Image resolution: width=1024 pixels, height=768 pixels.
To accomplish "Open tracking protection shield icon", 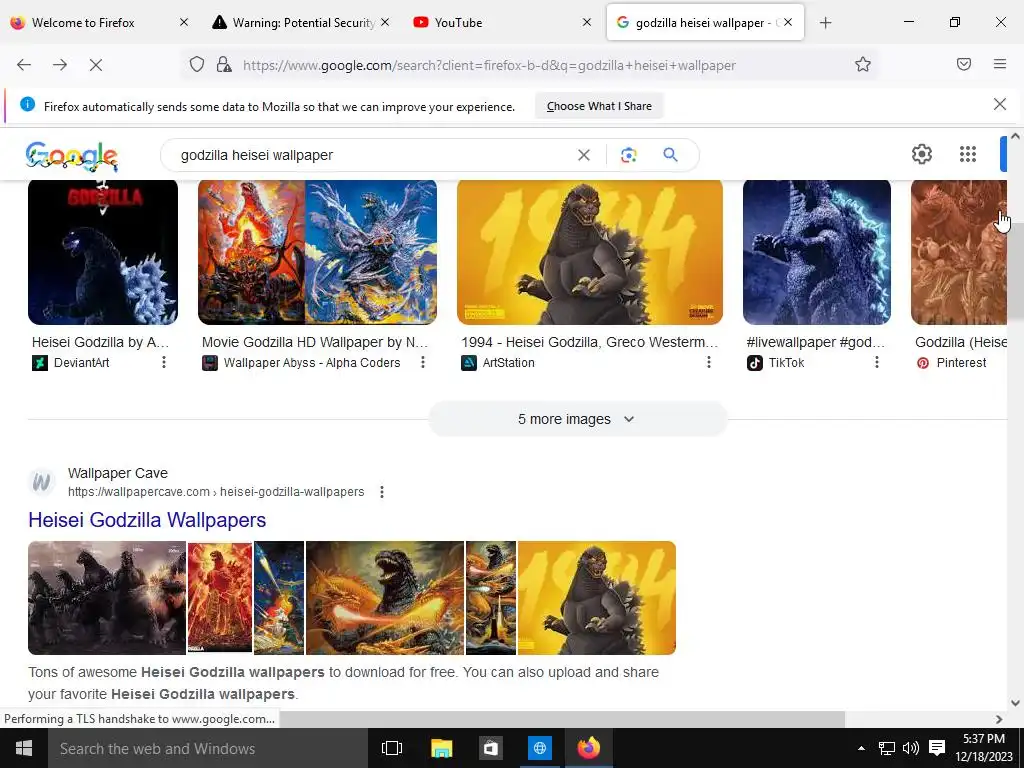I will pos(197,65).
